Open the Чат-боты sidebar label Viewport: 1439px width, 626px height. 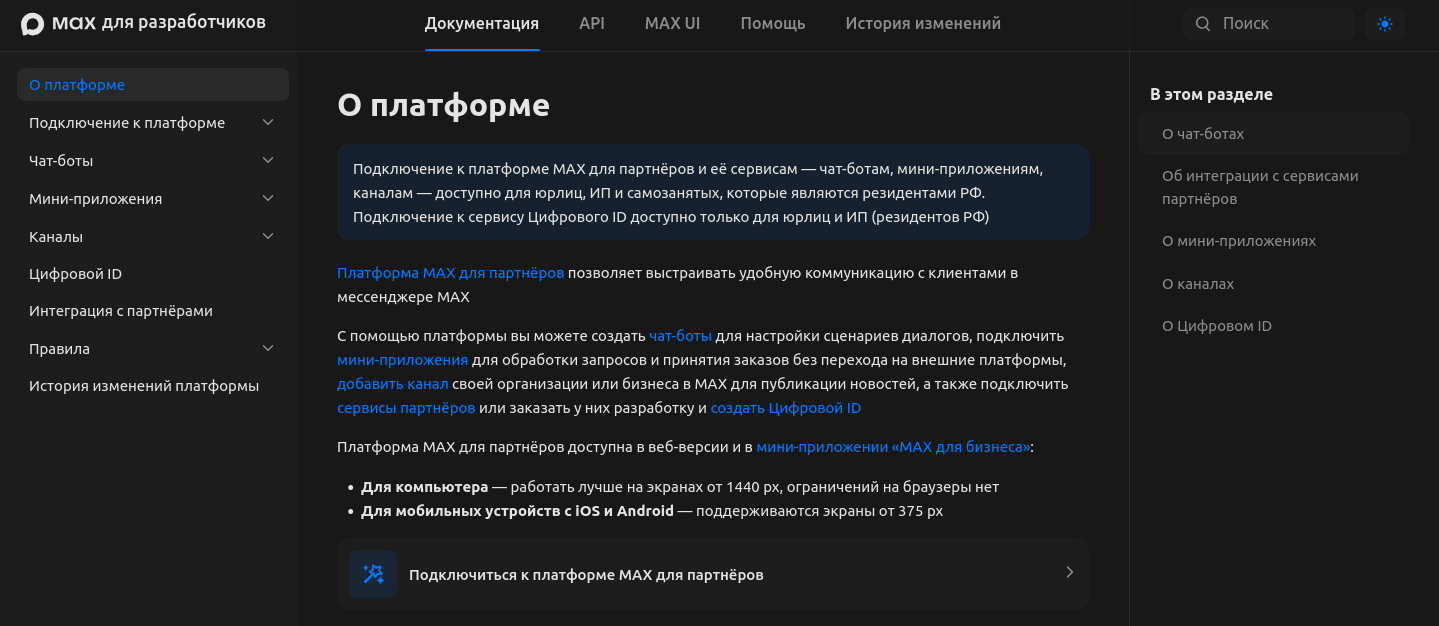61,161
